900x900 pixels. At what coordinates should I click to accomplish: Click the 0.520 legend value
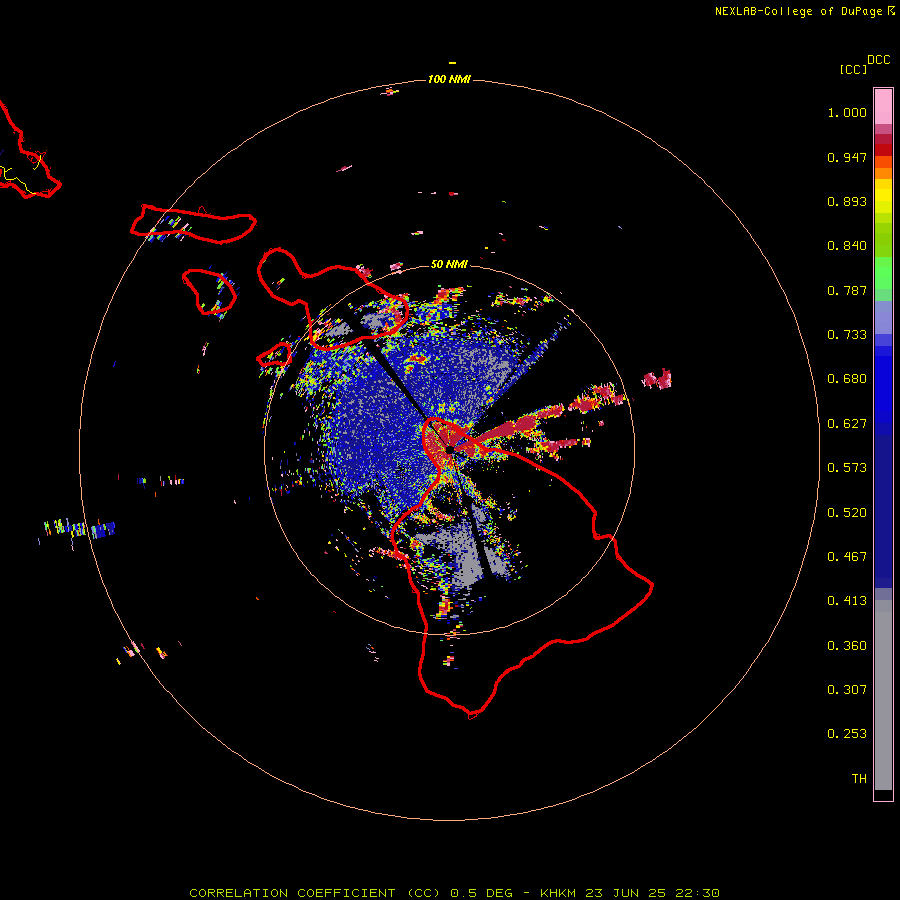847,513
